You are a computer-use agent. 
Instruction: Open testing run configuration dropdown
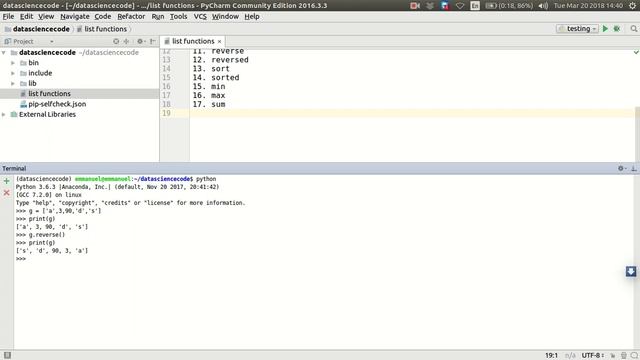[577, 29]
